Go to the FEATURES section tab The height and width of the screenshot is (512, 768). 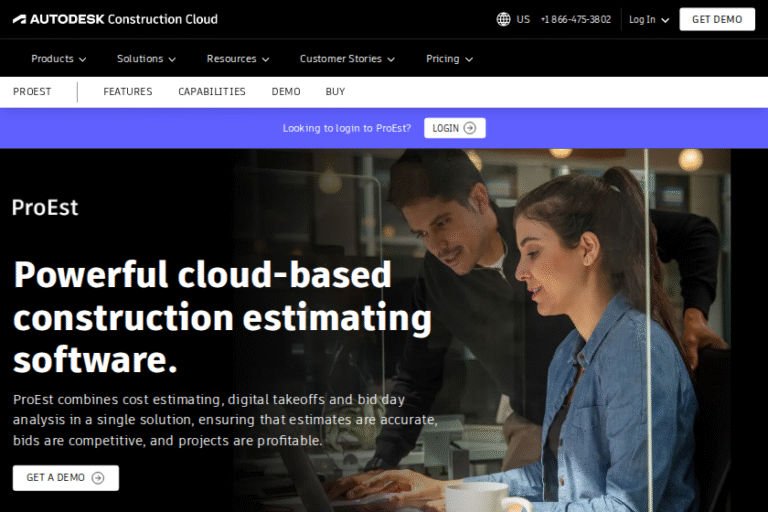point(128,92)
